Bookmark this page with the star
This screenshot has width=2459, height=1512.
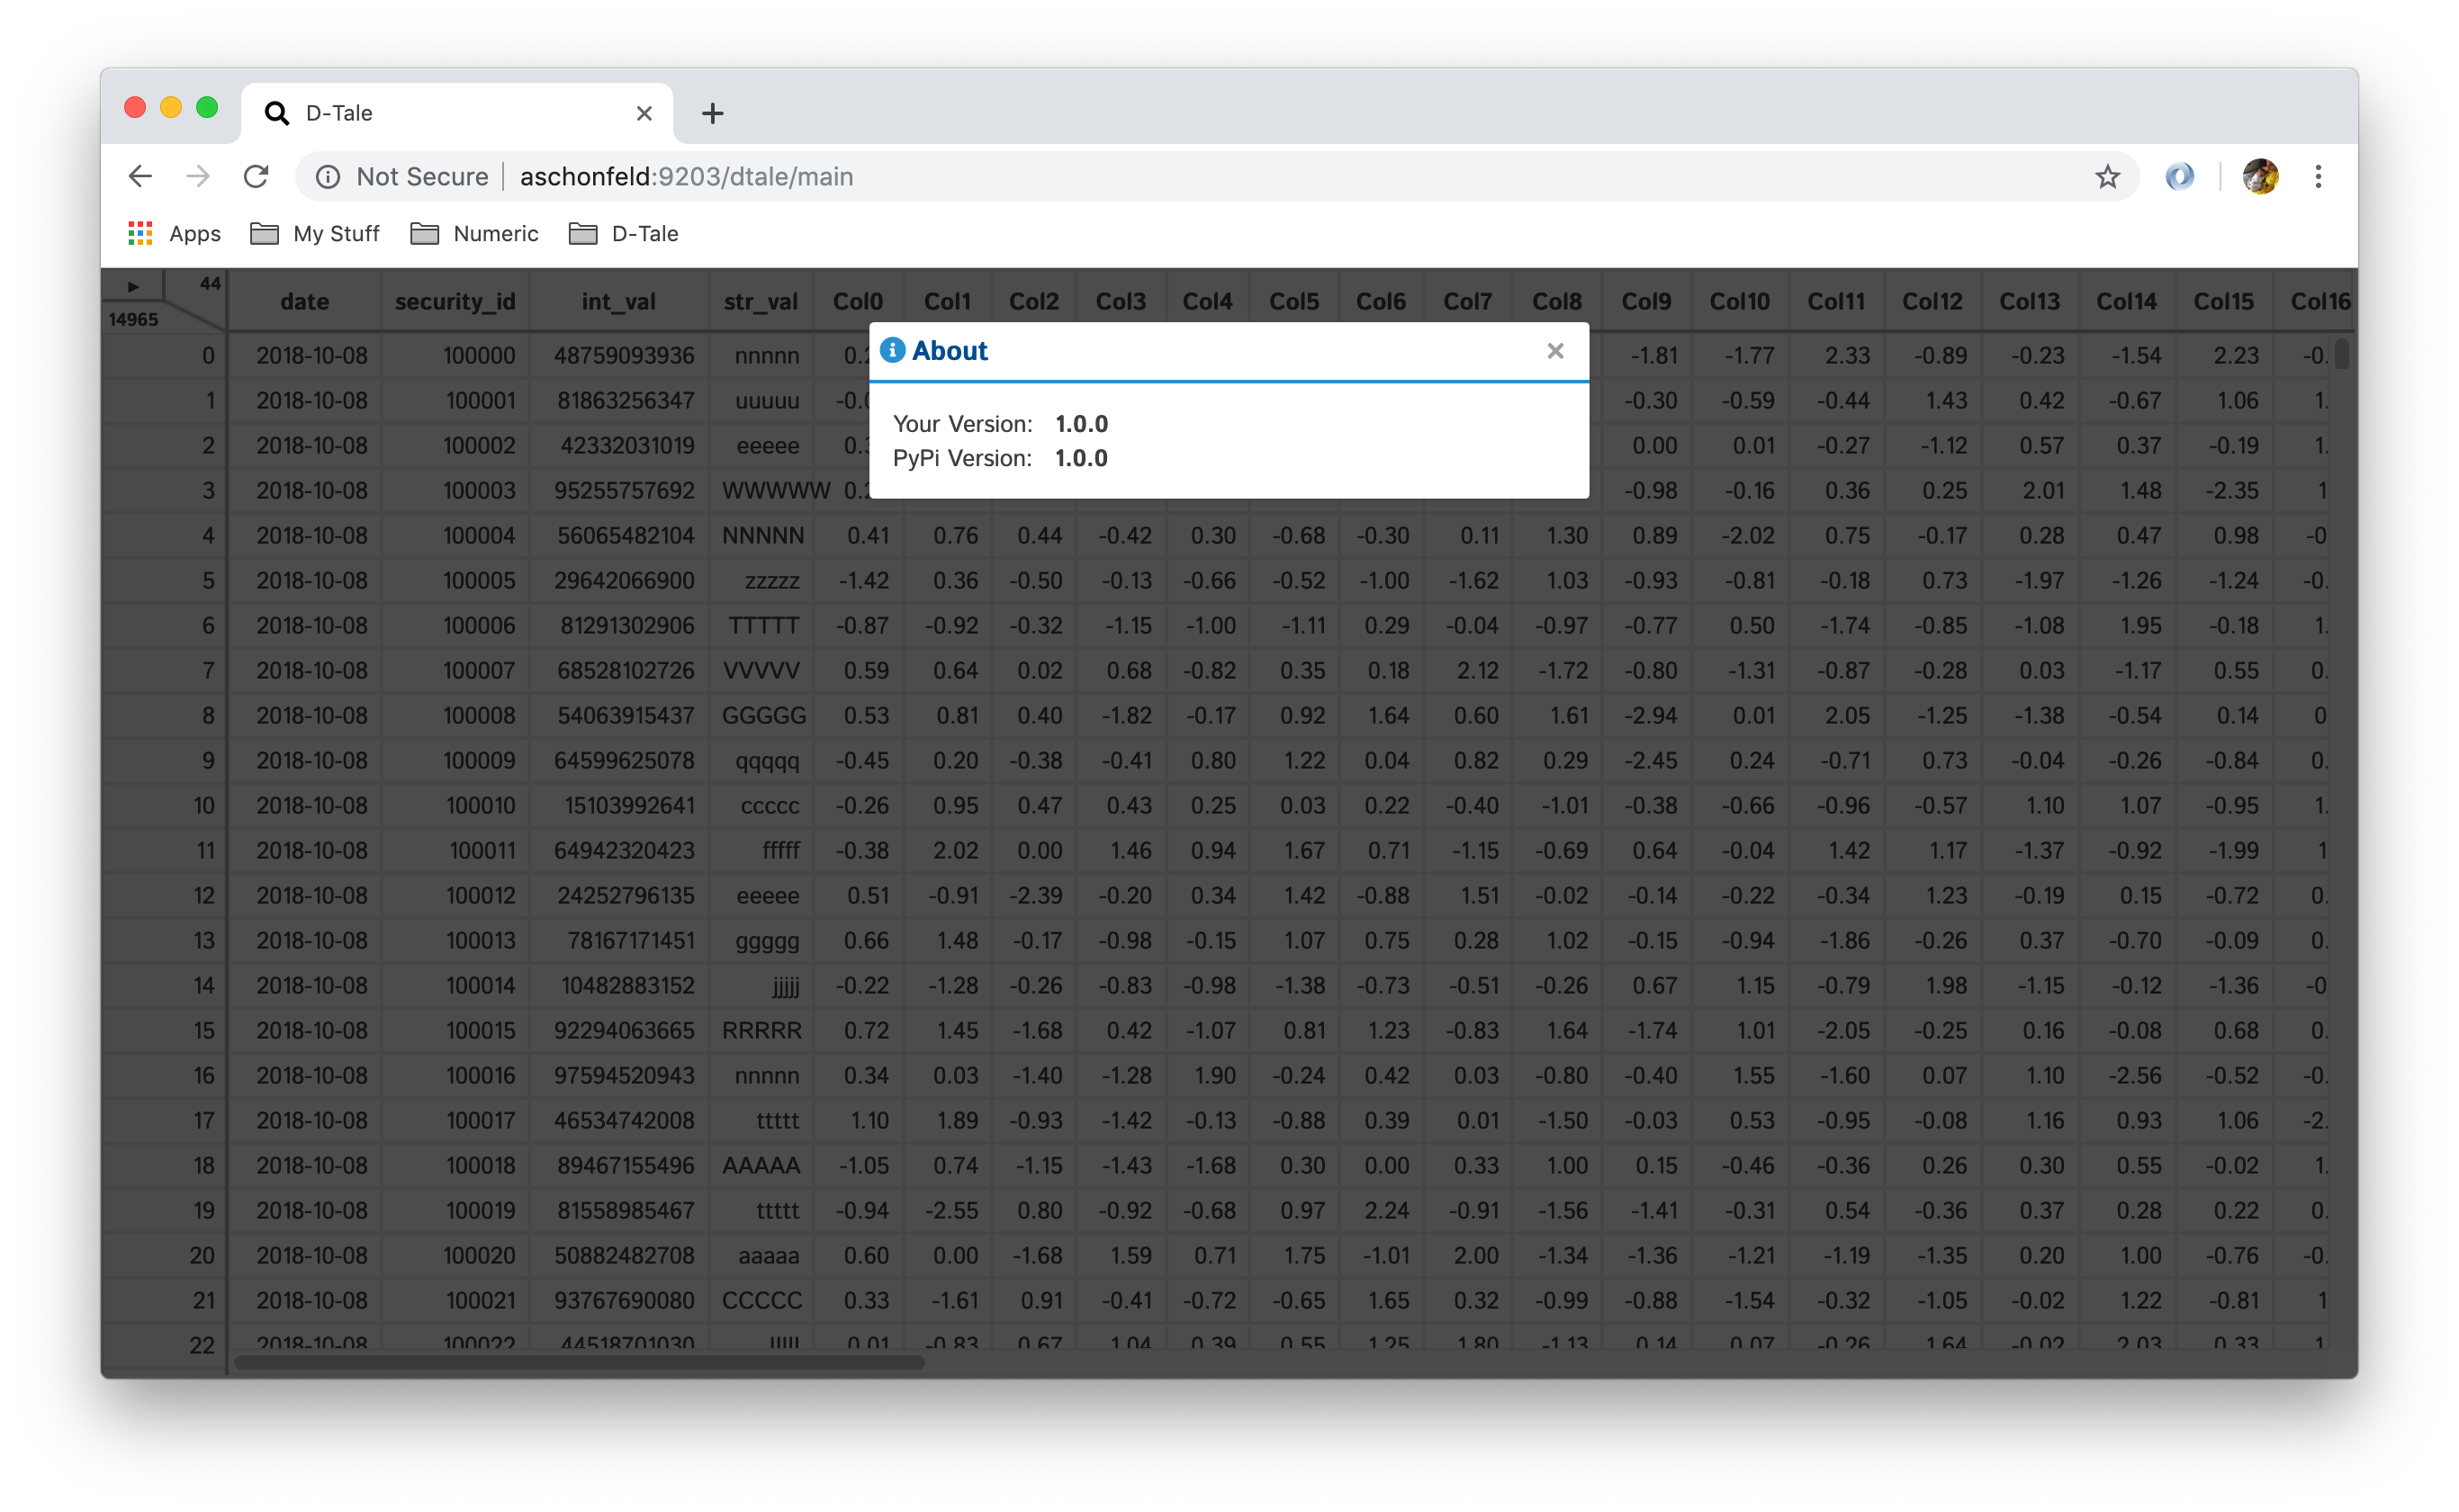[x=2107, y=177]
